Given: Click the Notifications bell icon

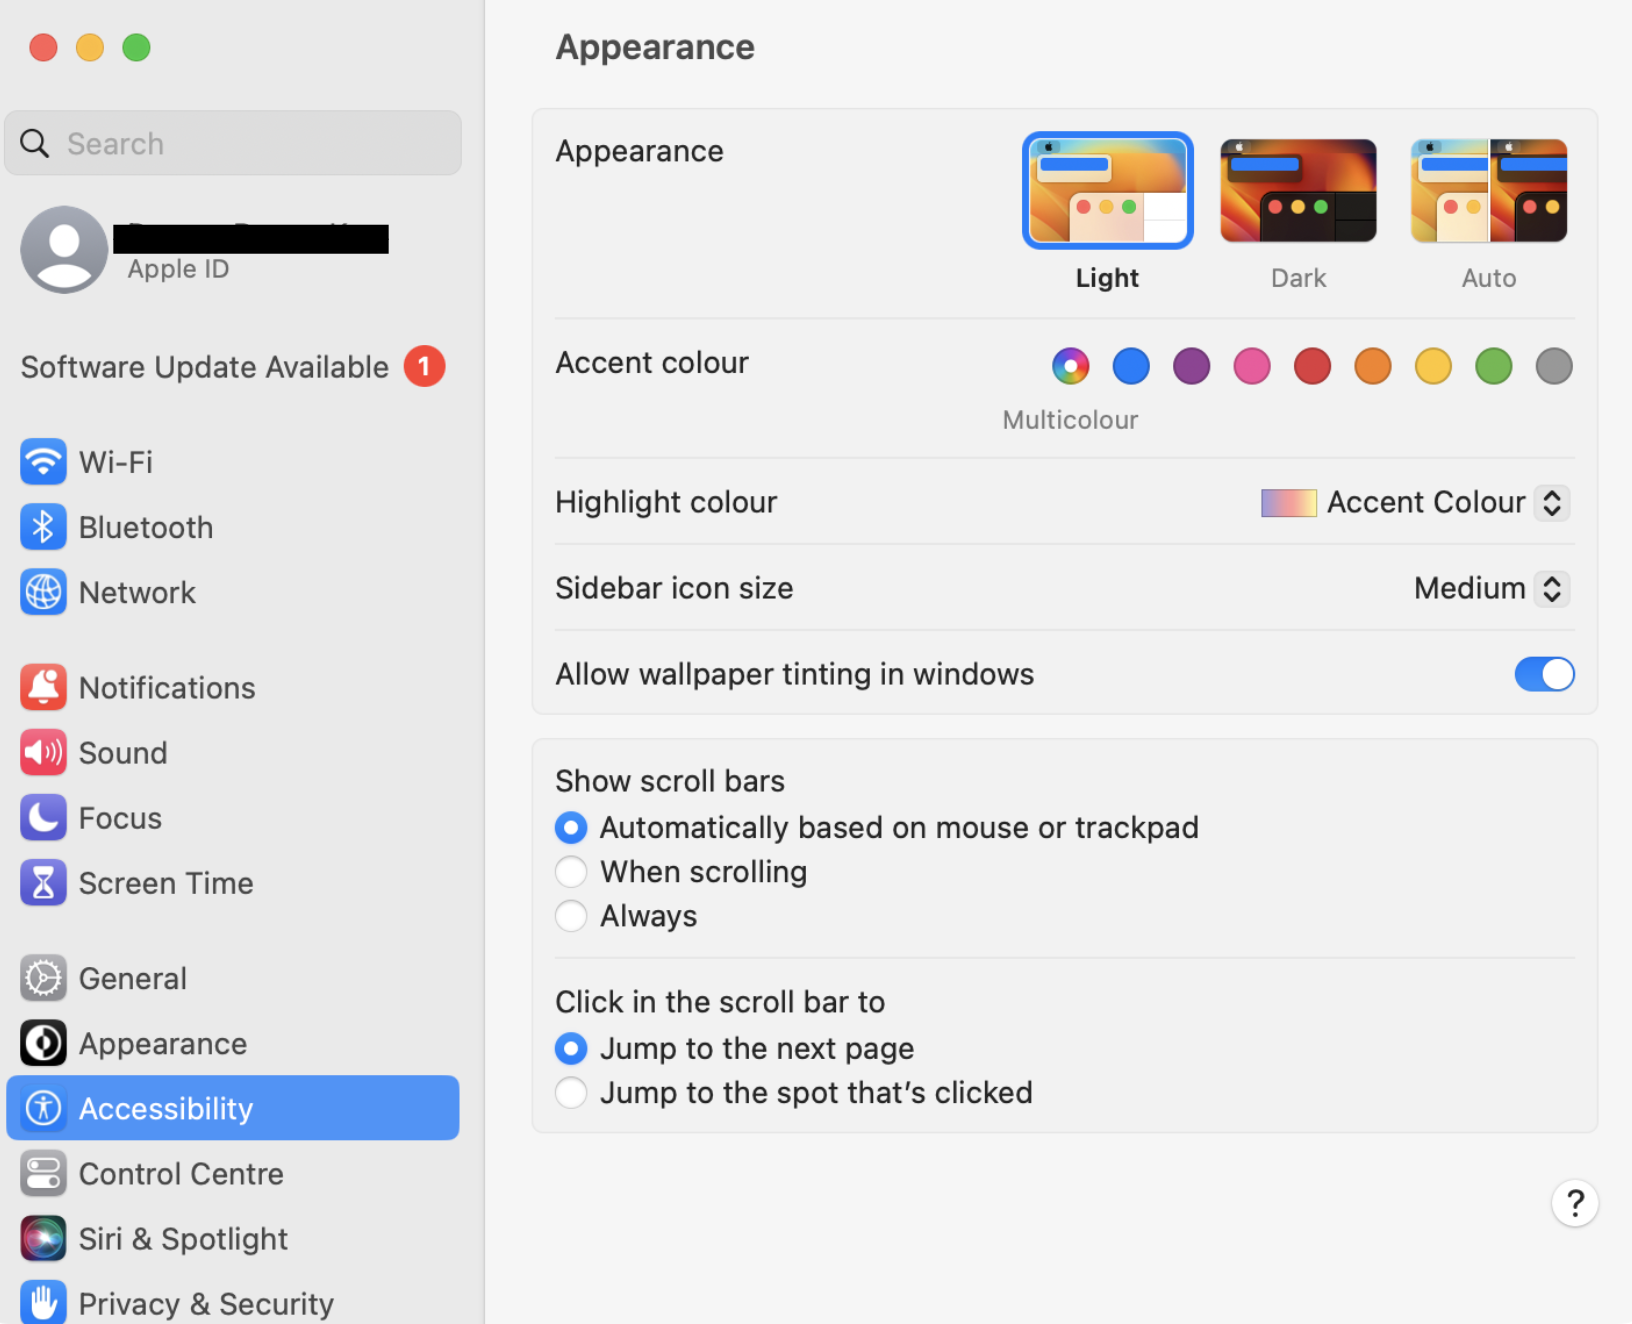Looking at the screenshot, I should [43, 687].
